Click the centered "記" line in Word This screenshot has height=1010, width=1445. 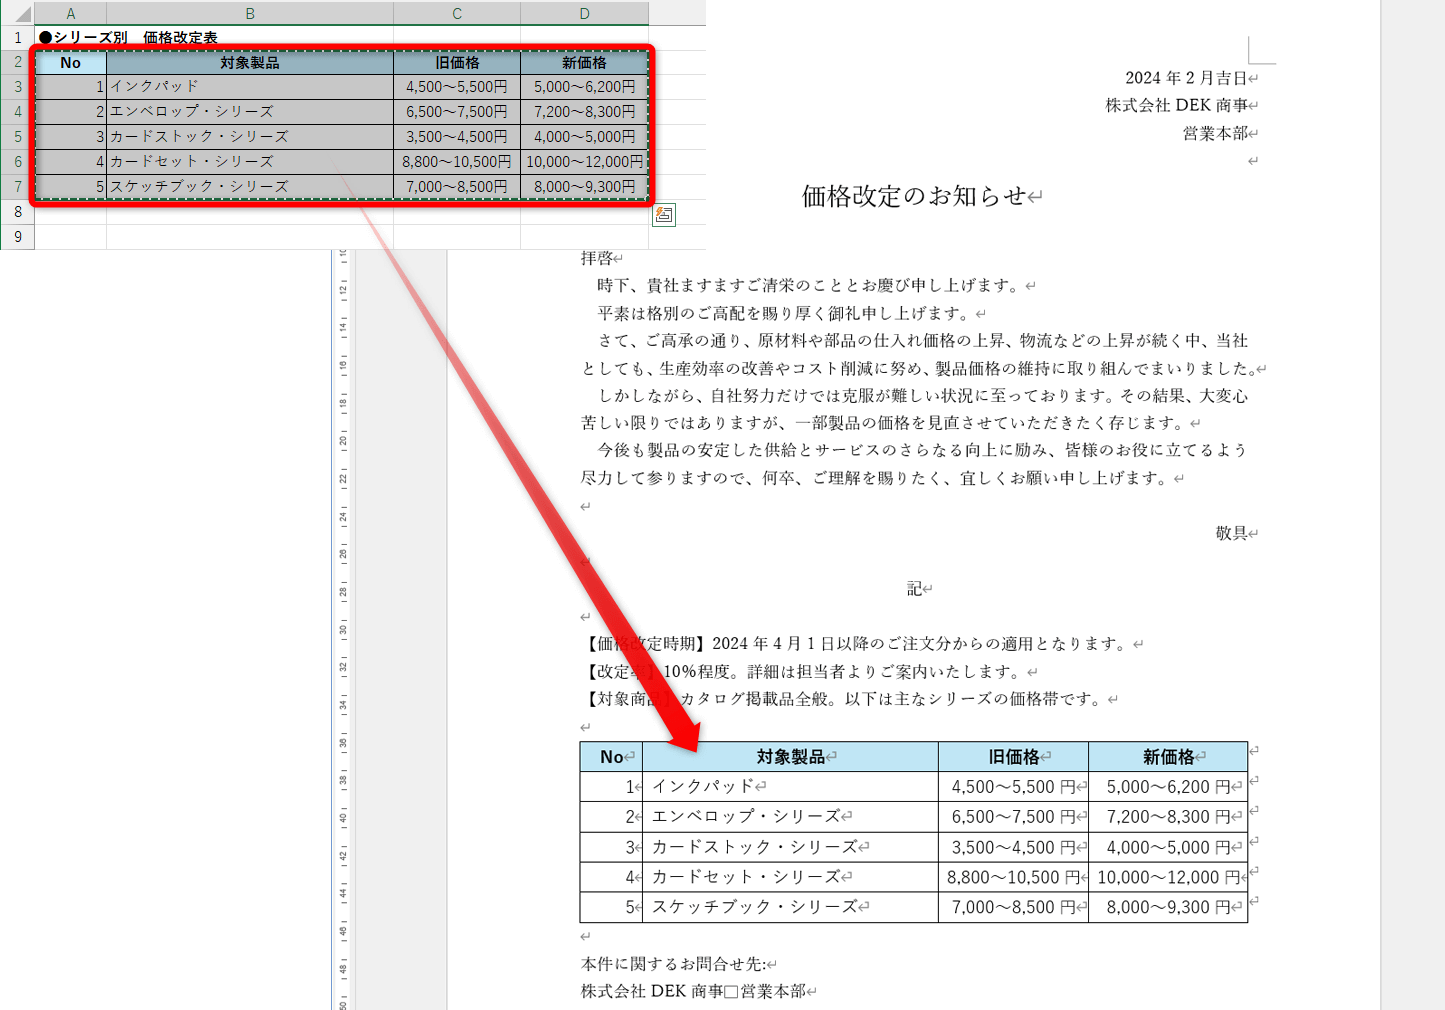coord(914,589)
